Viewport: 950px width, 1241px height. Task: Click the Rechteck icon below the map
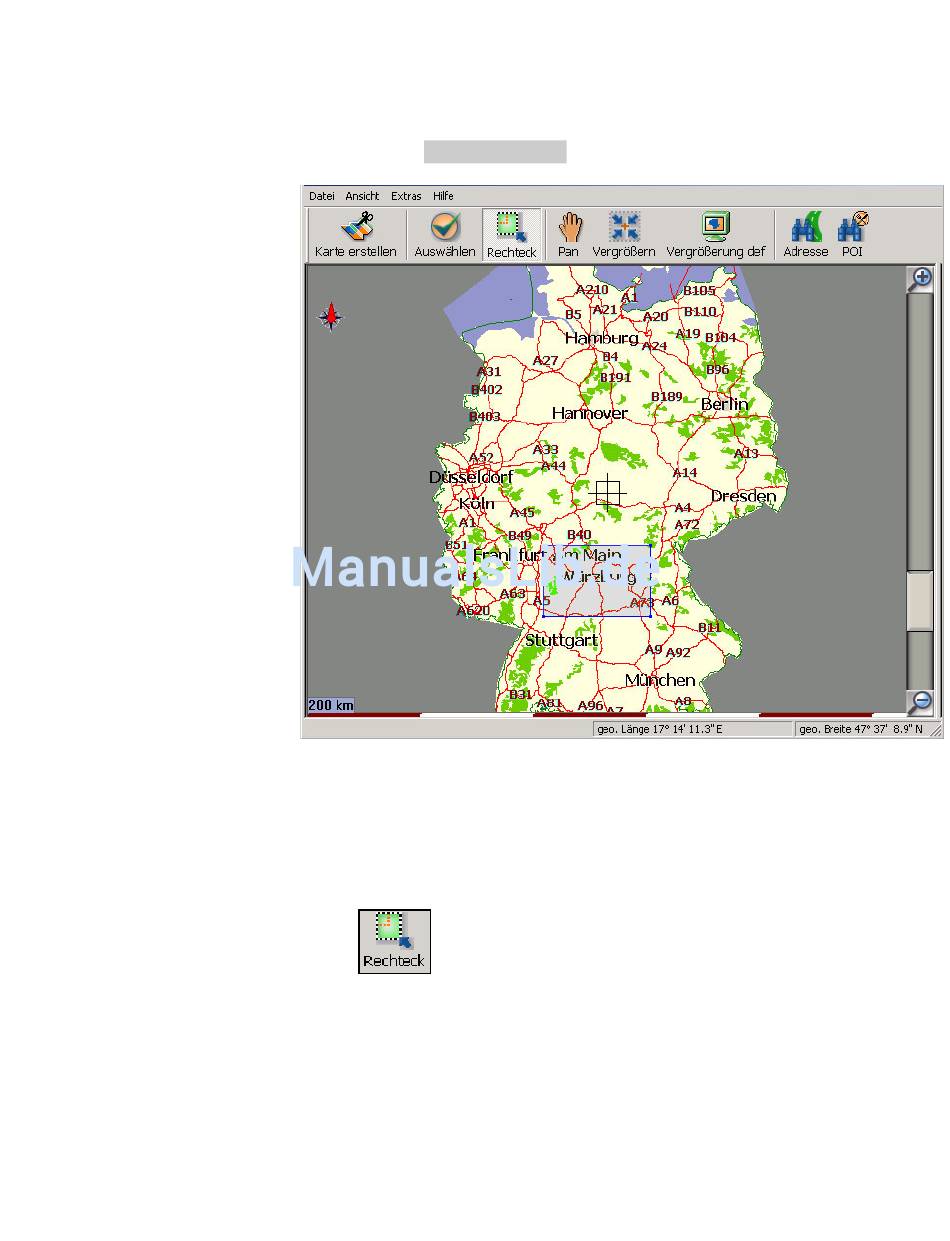click(395, 941)
